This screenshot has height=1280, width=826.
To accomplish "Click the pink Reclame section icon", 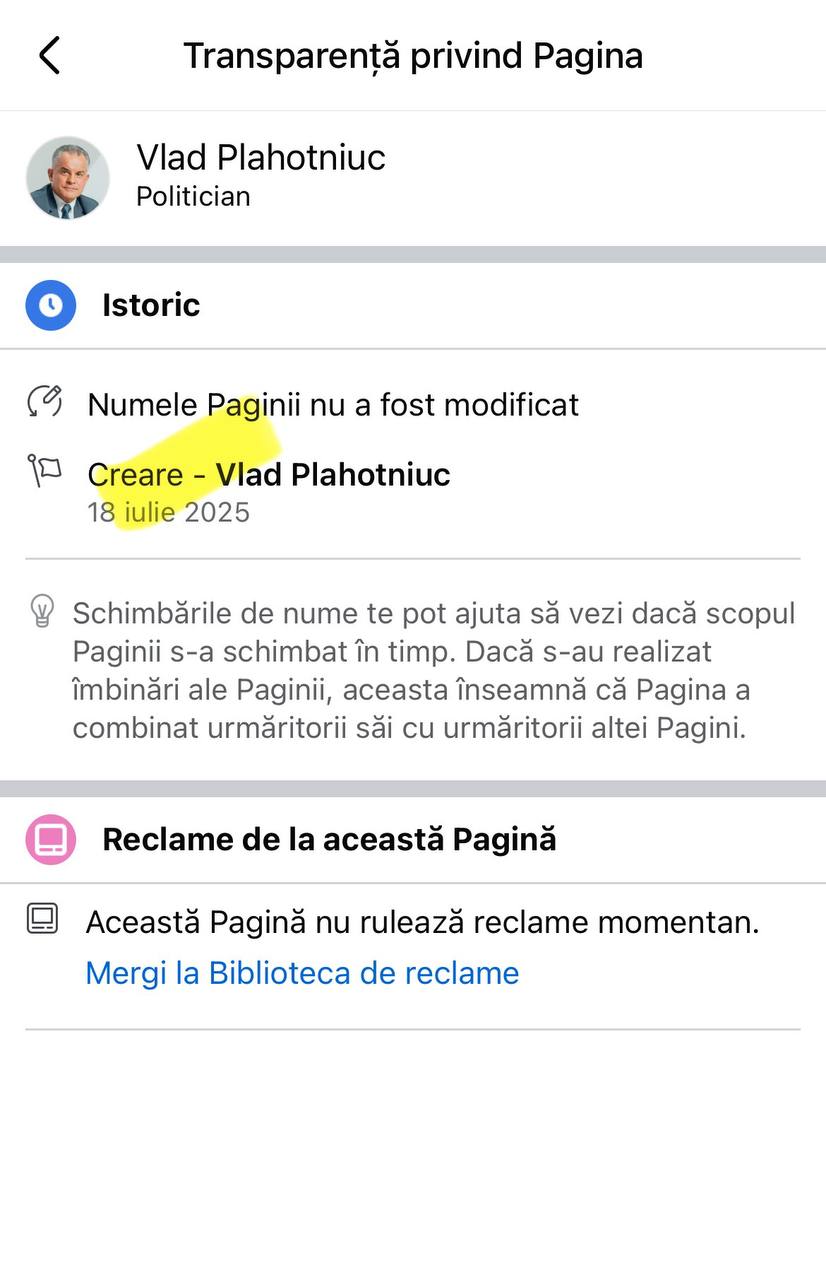I will [x=51, y=838].
